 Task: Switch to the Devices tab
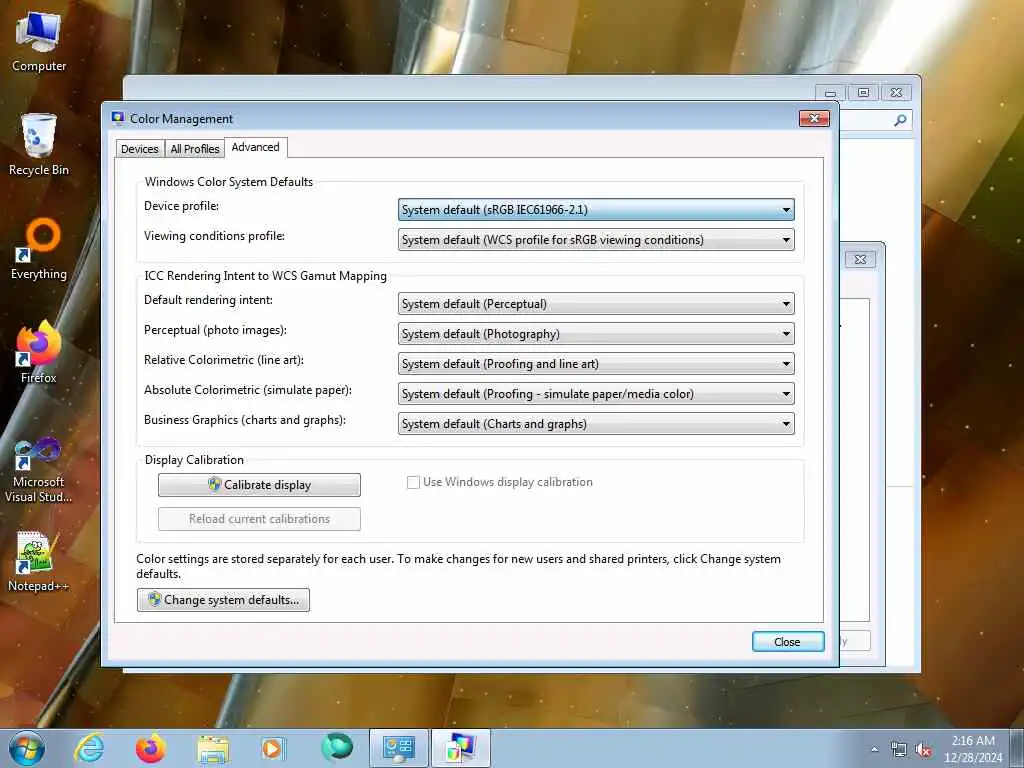click(140, 149)
